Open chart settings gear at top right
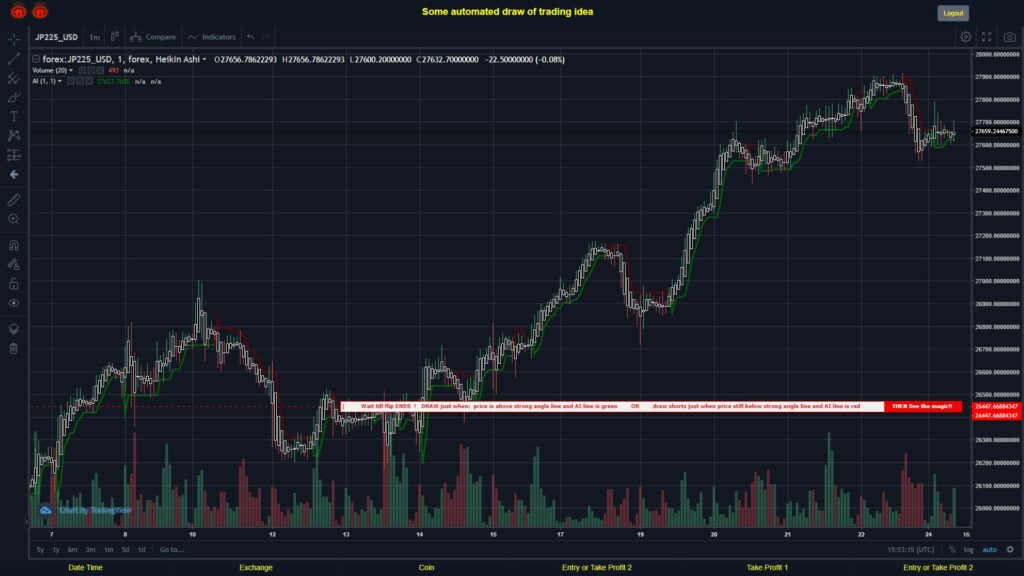 tap(965, 37)
